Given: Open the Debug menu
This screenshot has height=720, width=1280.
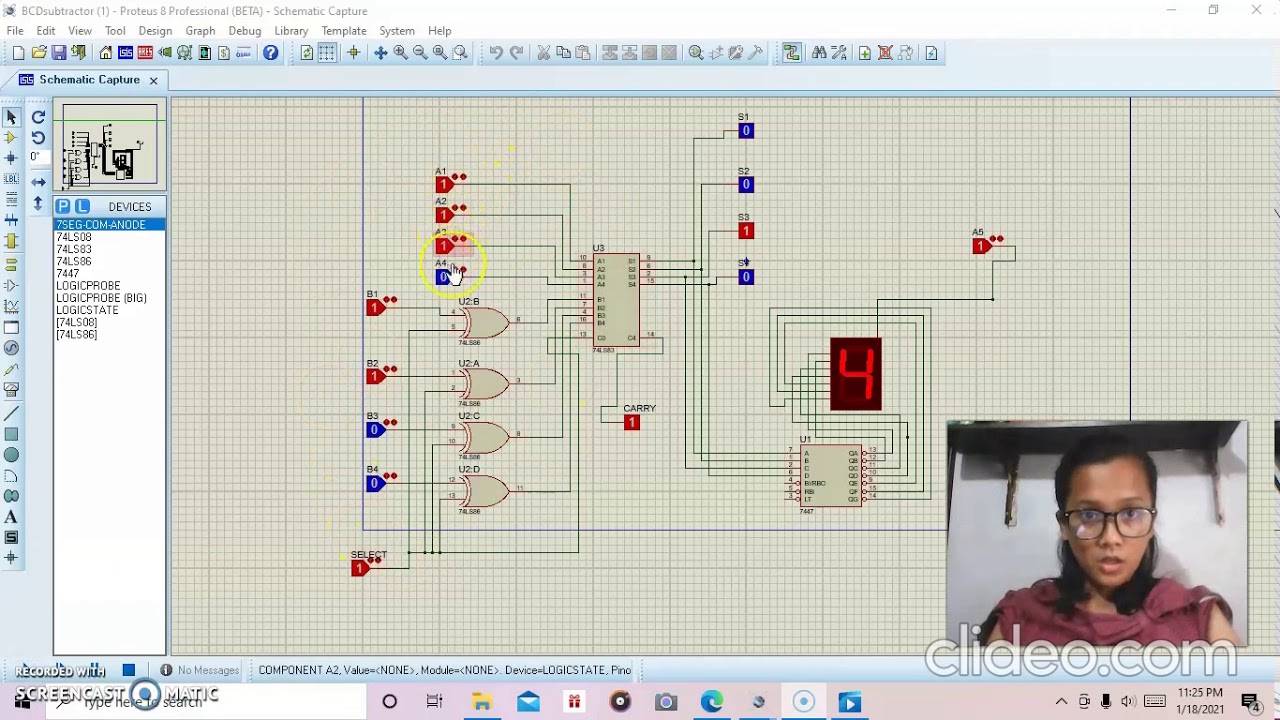Looking at the screenshot, I should point(244,31).
